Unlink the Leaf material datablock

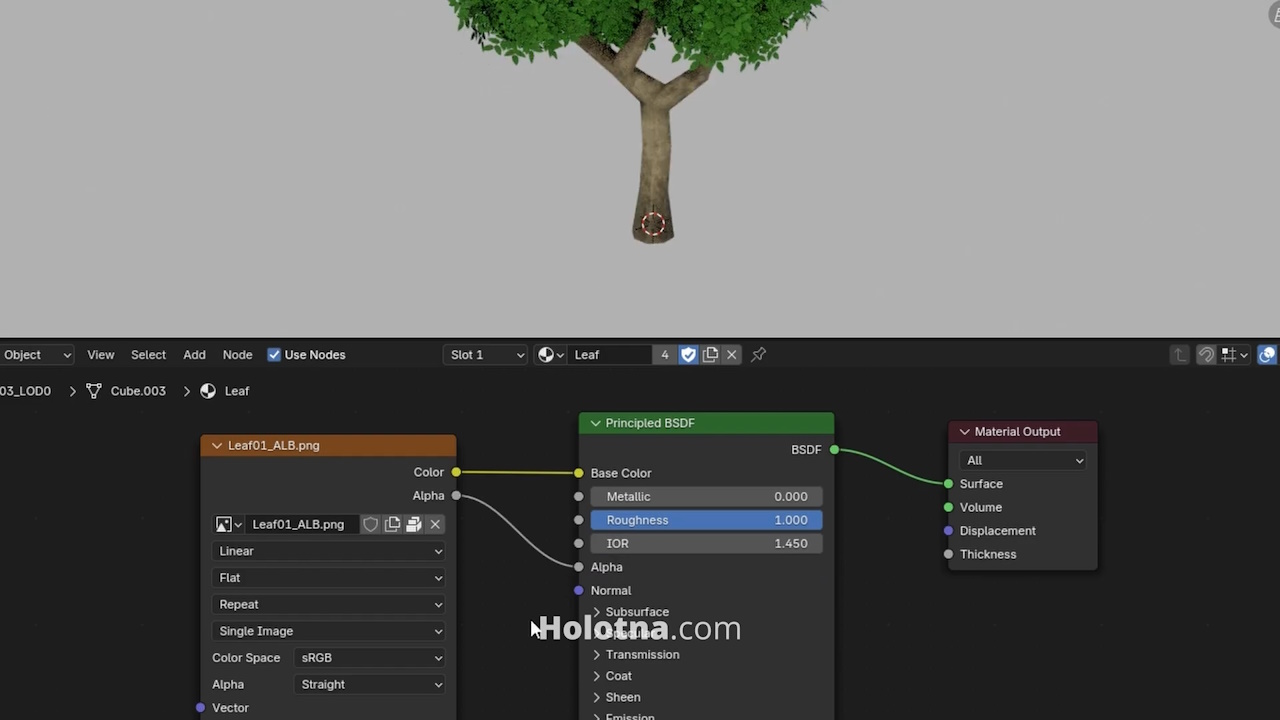732,354
